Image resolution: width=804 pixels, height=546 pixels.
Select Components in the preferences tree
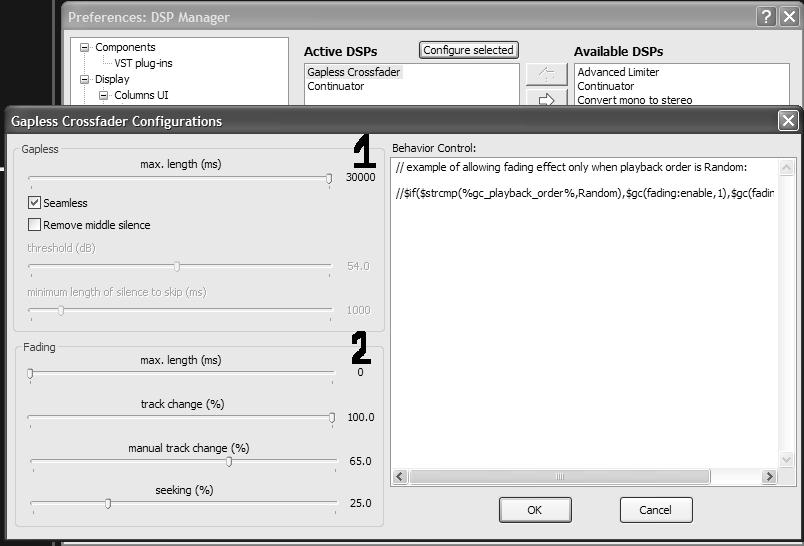point(125,47)
